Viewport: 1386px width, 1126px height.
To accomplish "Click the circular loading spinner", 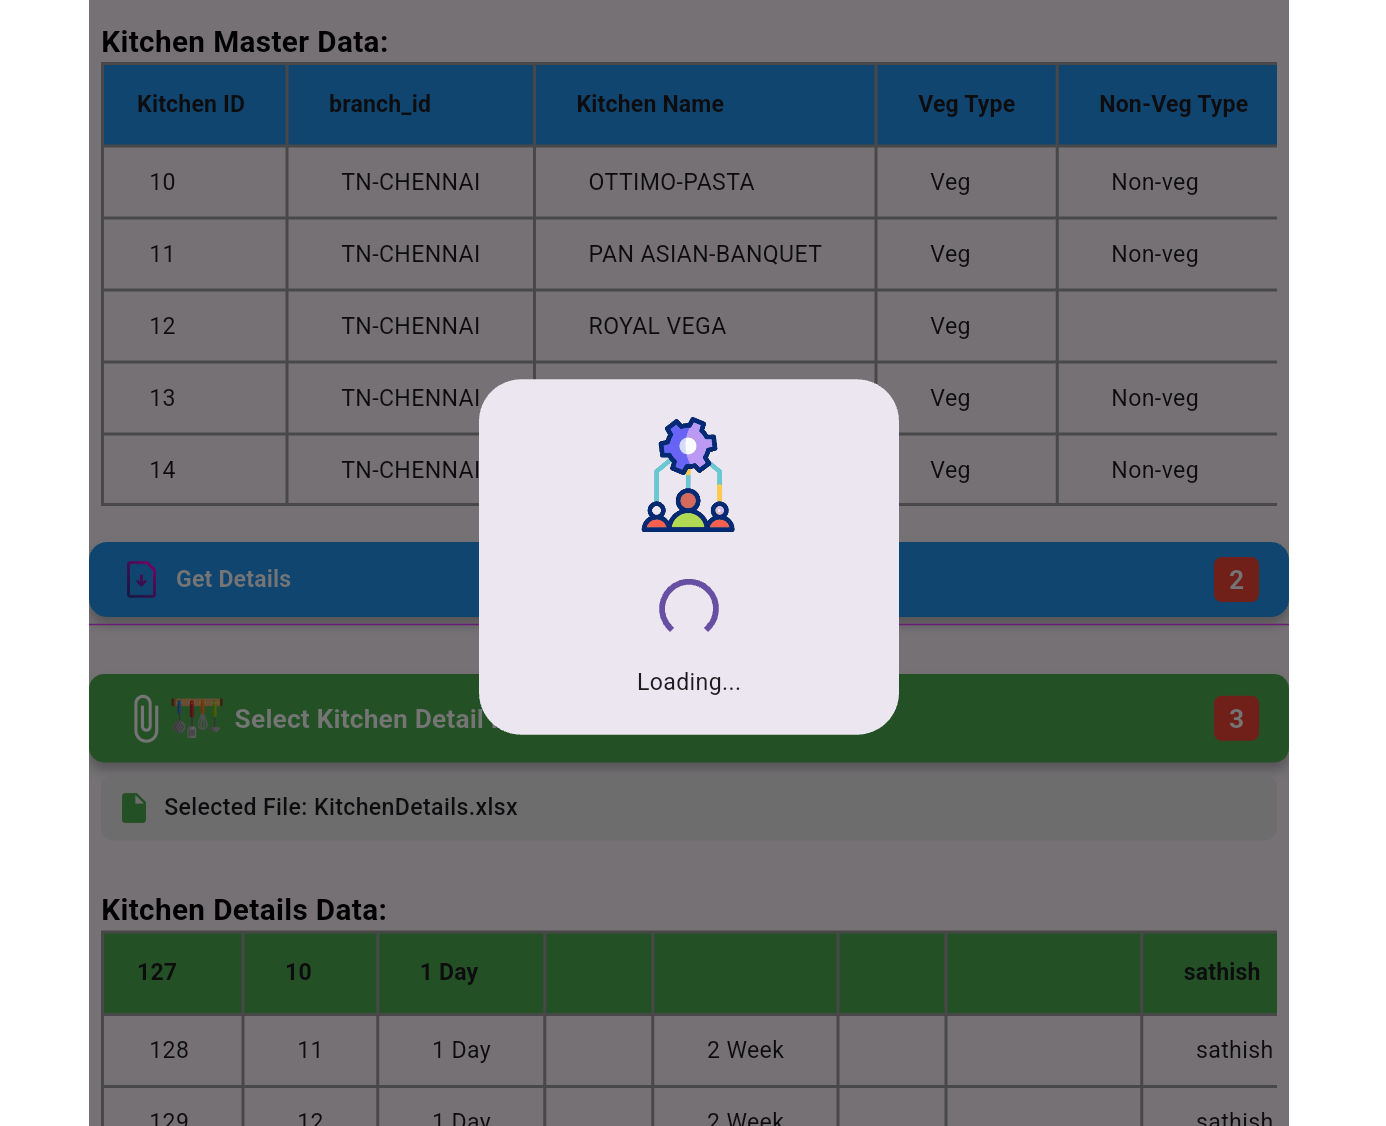I will [689, 608].
